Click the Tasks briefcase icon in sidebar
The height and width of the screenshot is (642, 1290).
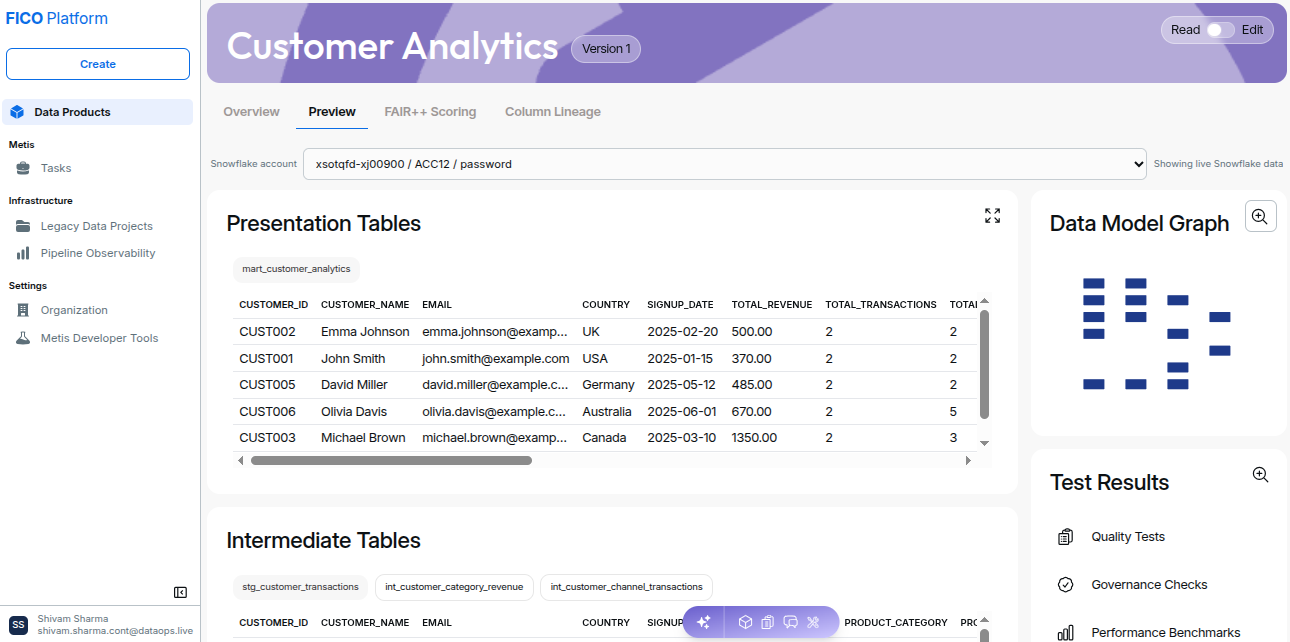click(x=23, y=168)
